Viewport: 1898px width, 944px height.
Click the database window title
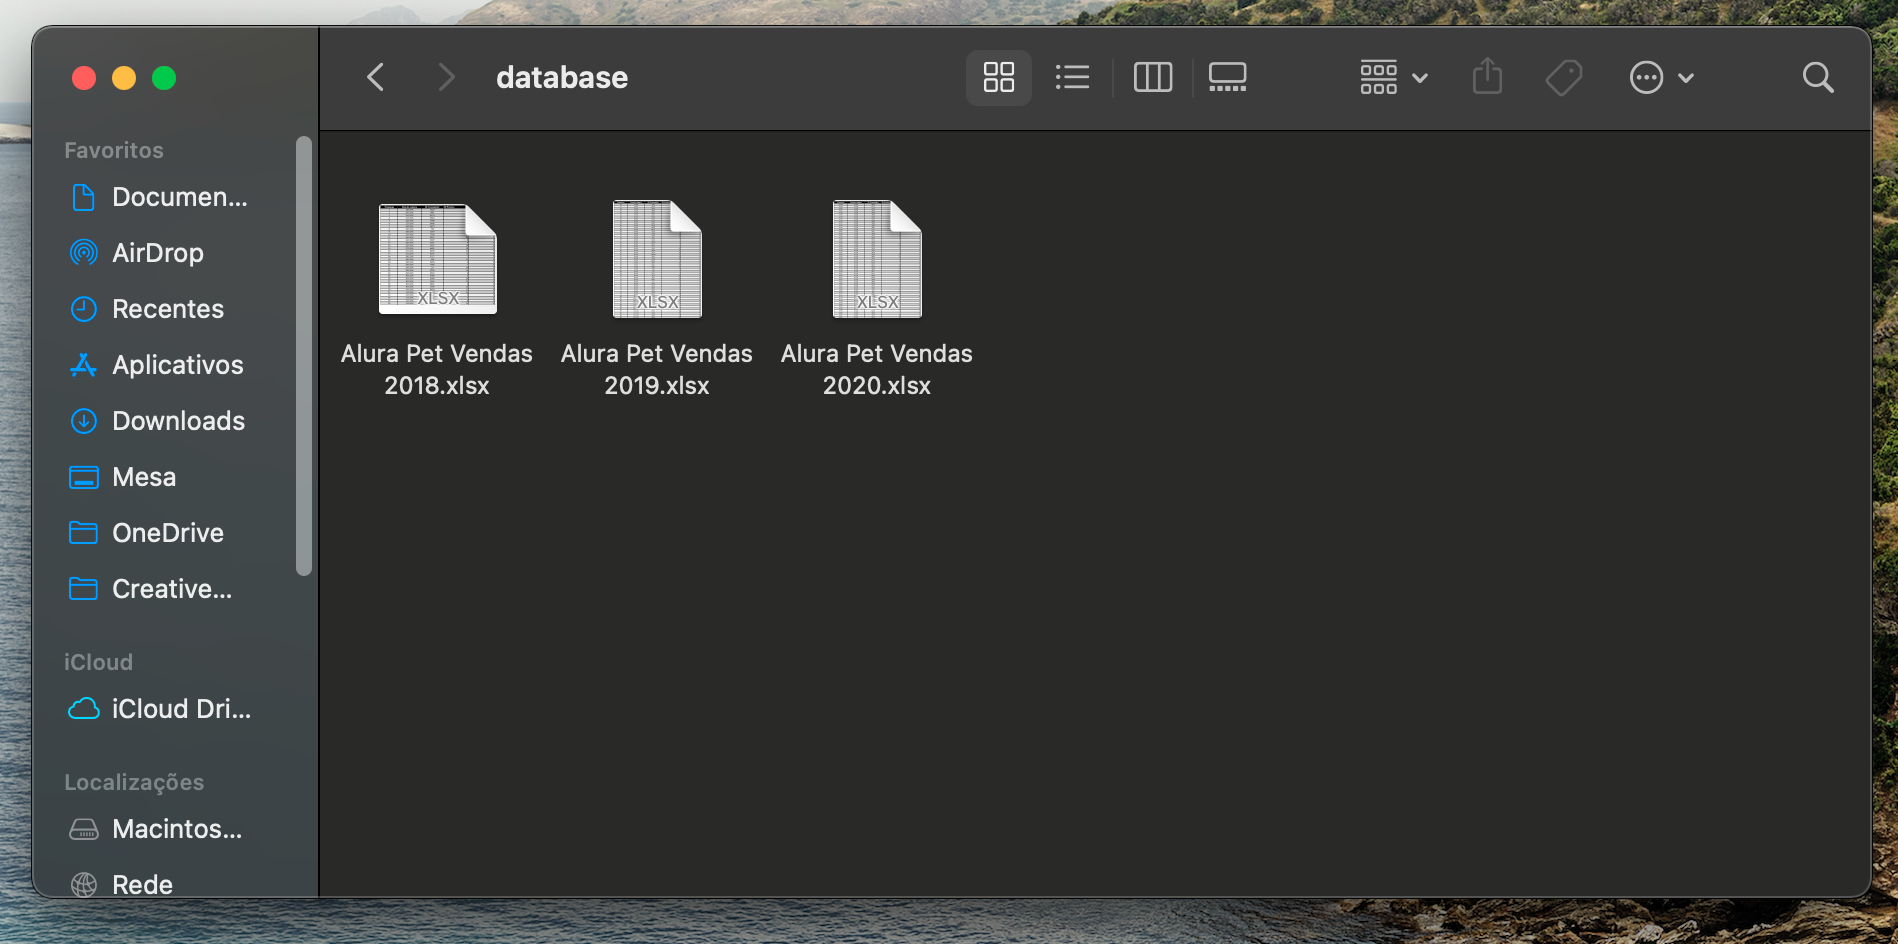[x=562, y=77]
